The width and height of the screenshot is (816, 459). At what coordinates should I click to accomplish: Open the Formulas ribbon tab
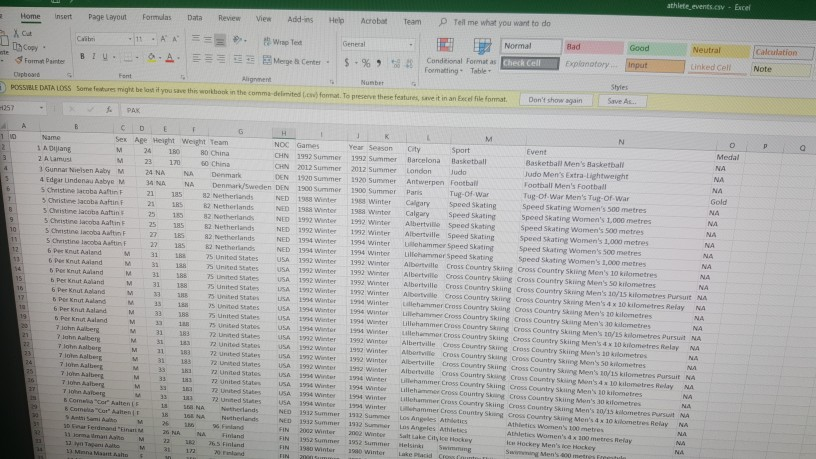click(157, 18)
